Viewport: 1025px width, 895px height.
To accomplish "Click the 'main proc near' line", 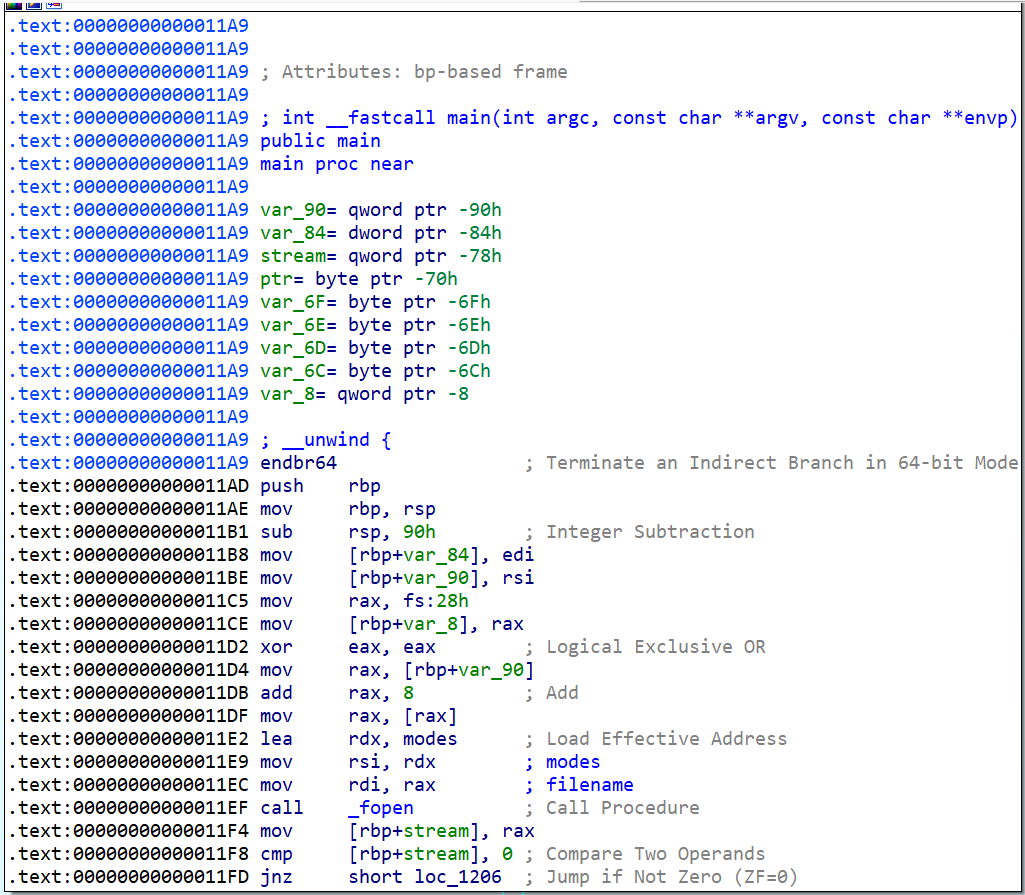I will [337, 164].
